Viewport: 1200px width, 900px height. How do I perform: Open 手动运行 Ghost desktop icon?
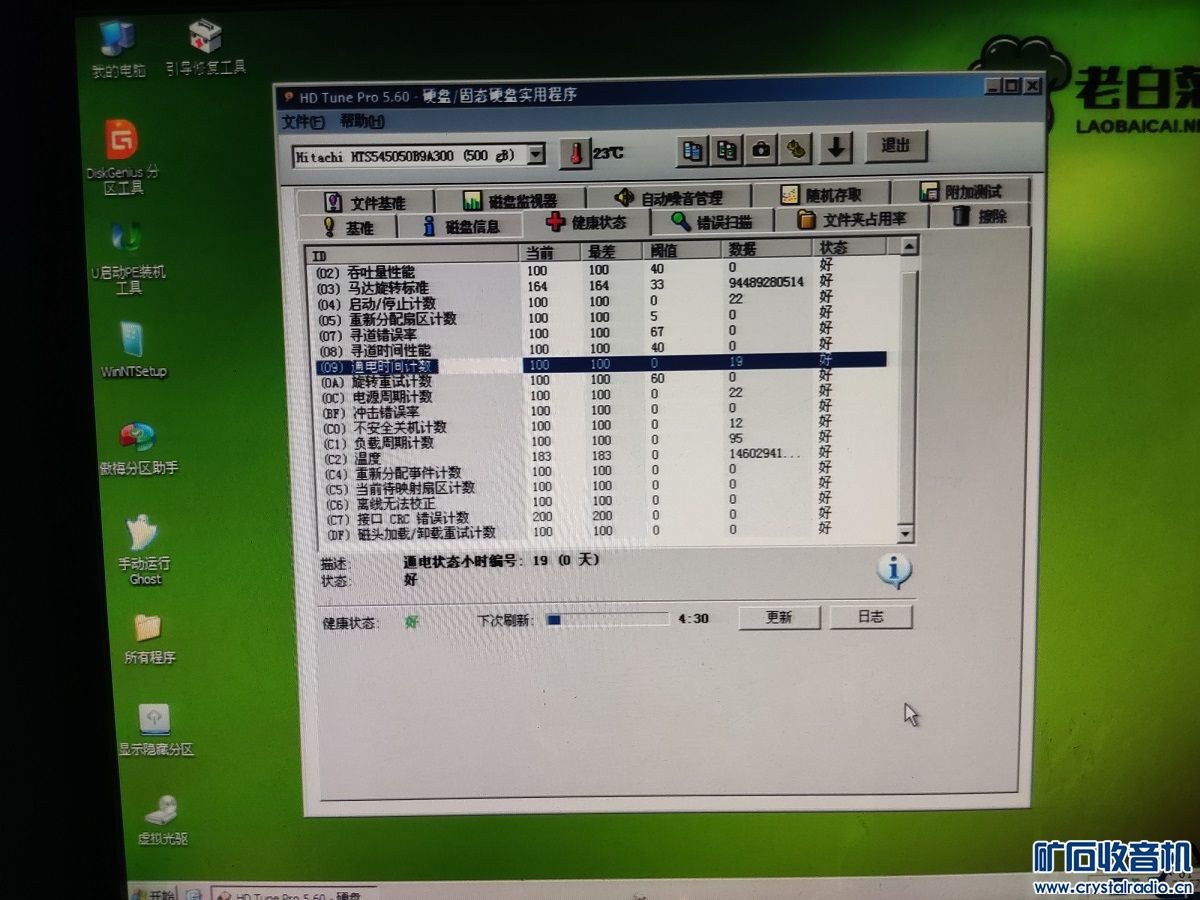click(145, 550)
